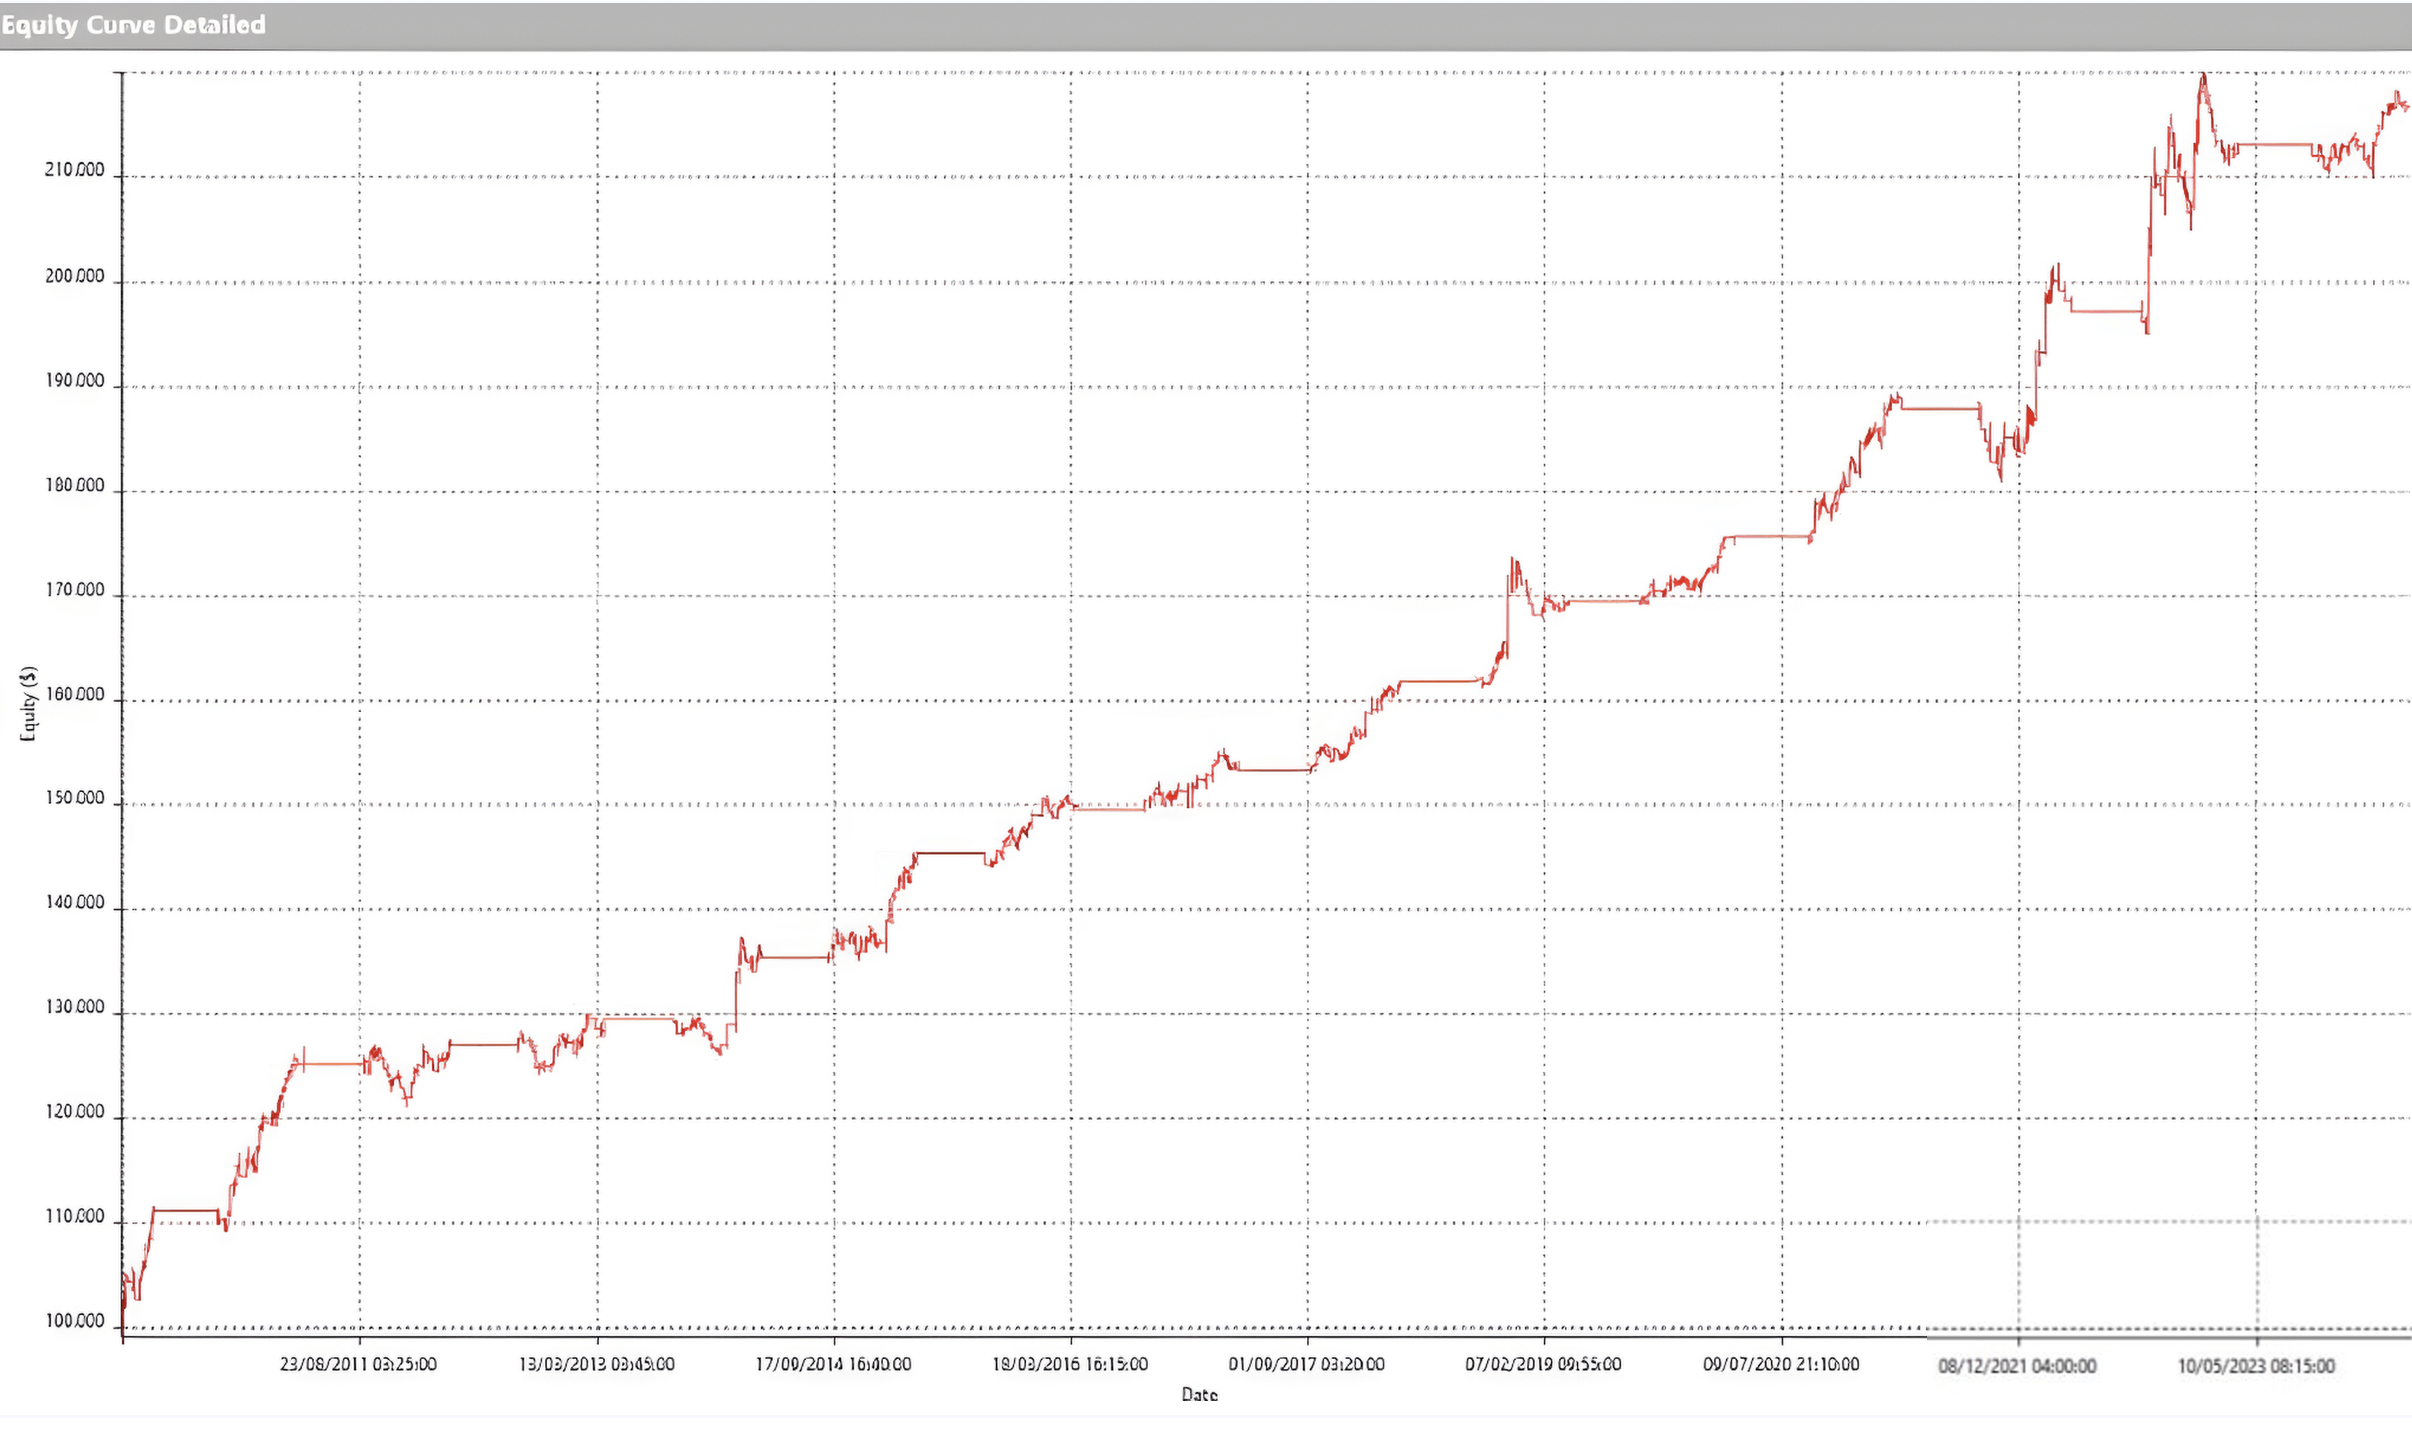Click the 200,000 equity axis label
The height and width of the screenshot is (1430, 2412).
click(74, 276)
